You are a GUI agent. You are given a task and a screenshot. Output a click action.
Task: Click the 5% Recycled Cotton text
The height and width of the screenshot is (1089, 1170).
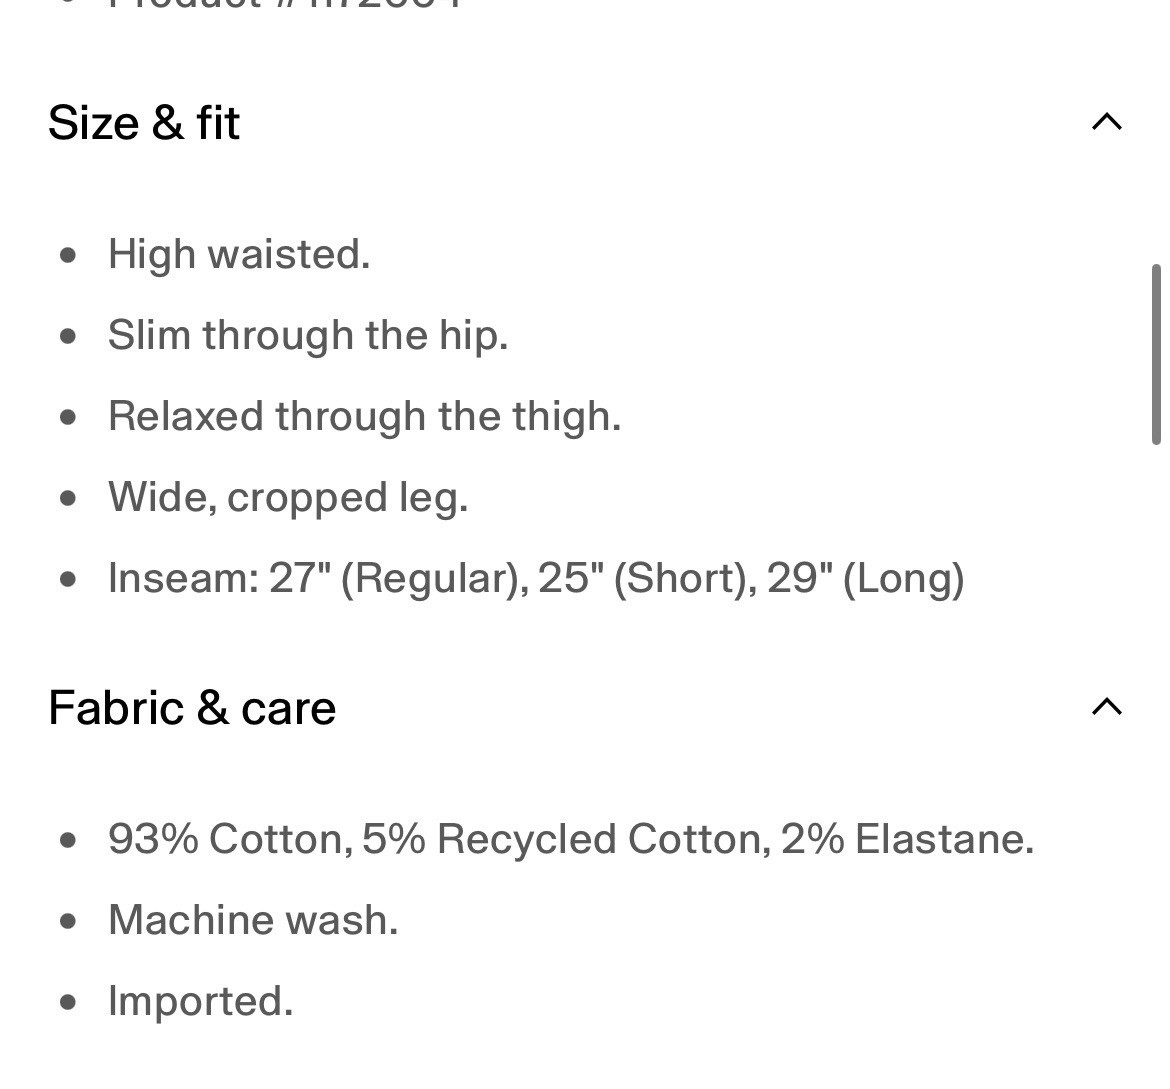click(566, 839)
